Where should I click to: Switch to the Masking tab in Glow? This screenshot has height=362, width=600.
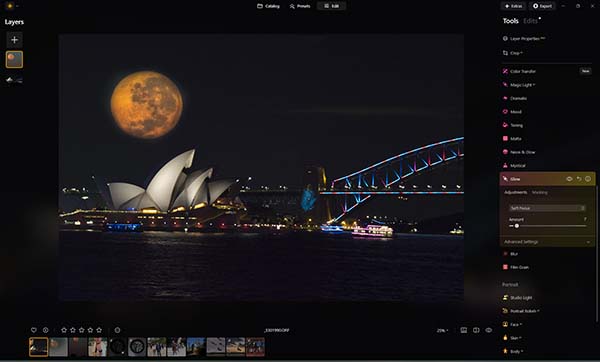click(x=540, y=192)
